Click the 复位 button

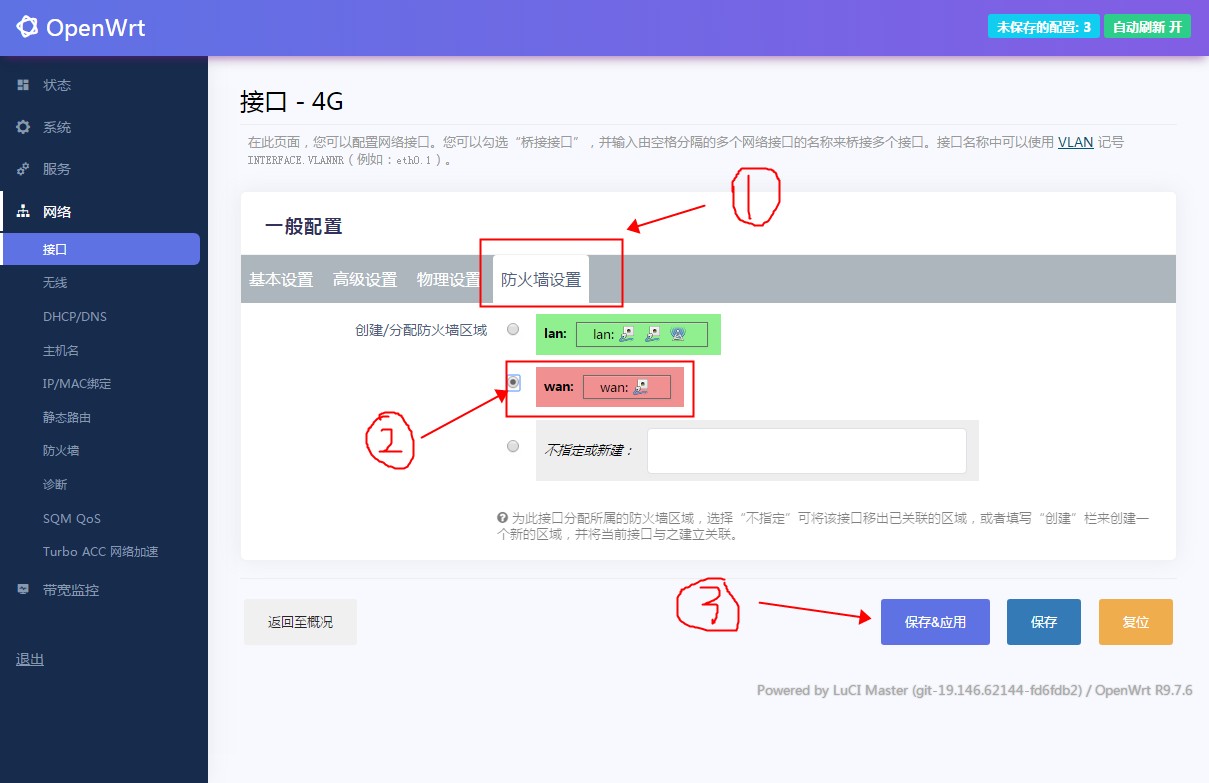[x=1136, y=622]
